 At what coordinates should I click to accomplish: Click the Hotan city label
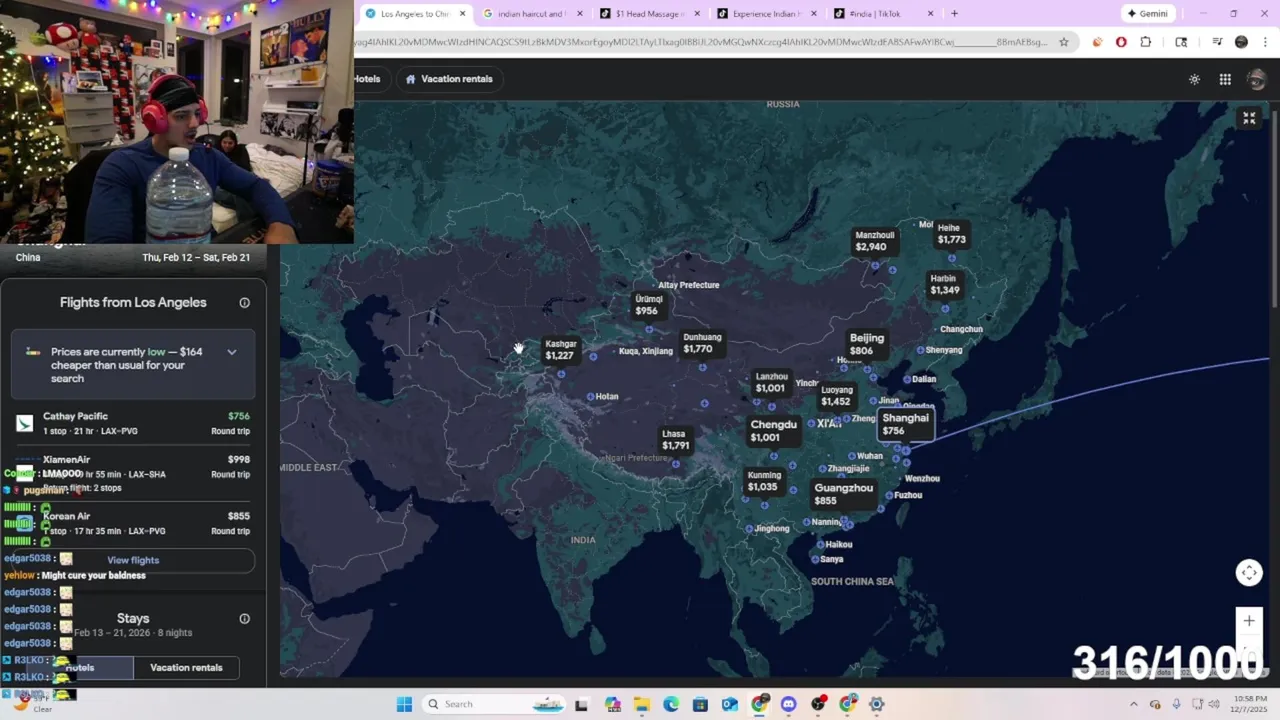606,397
